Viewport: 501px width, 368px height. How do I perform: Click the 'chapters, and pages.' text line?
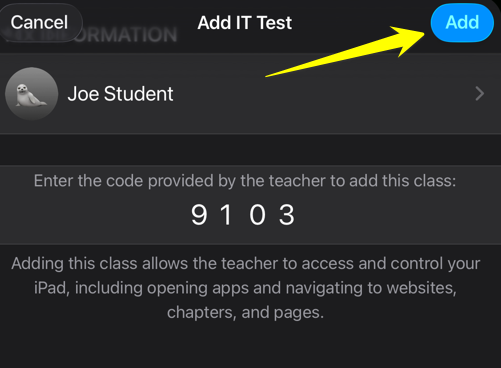(x=245, y=313)
